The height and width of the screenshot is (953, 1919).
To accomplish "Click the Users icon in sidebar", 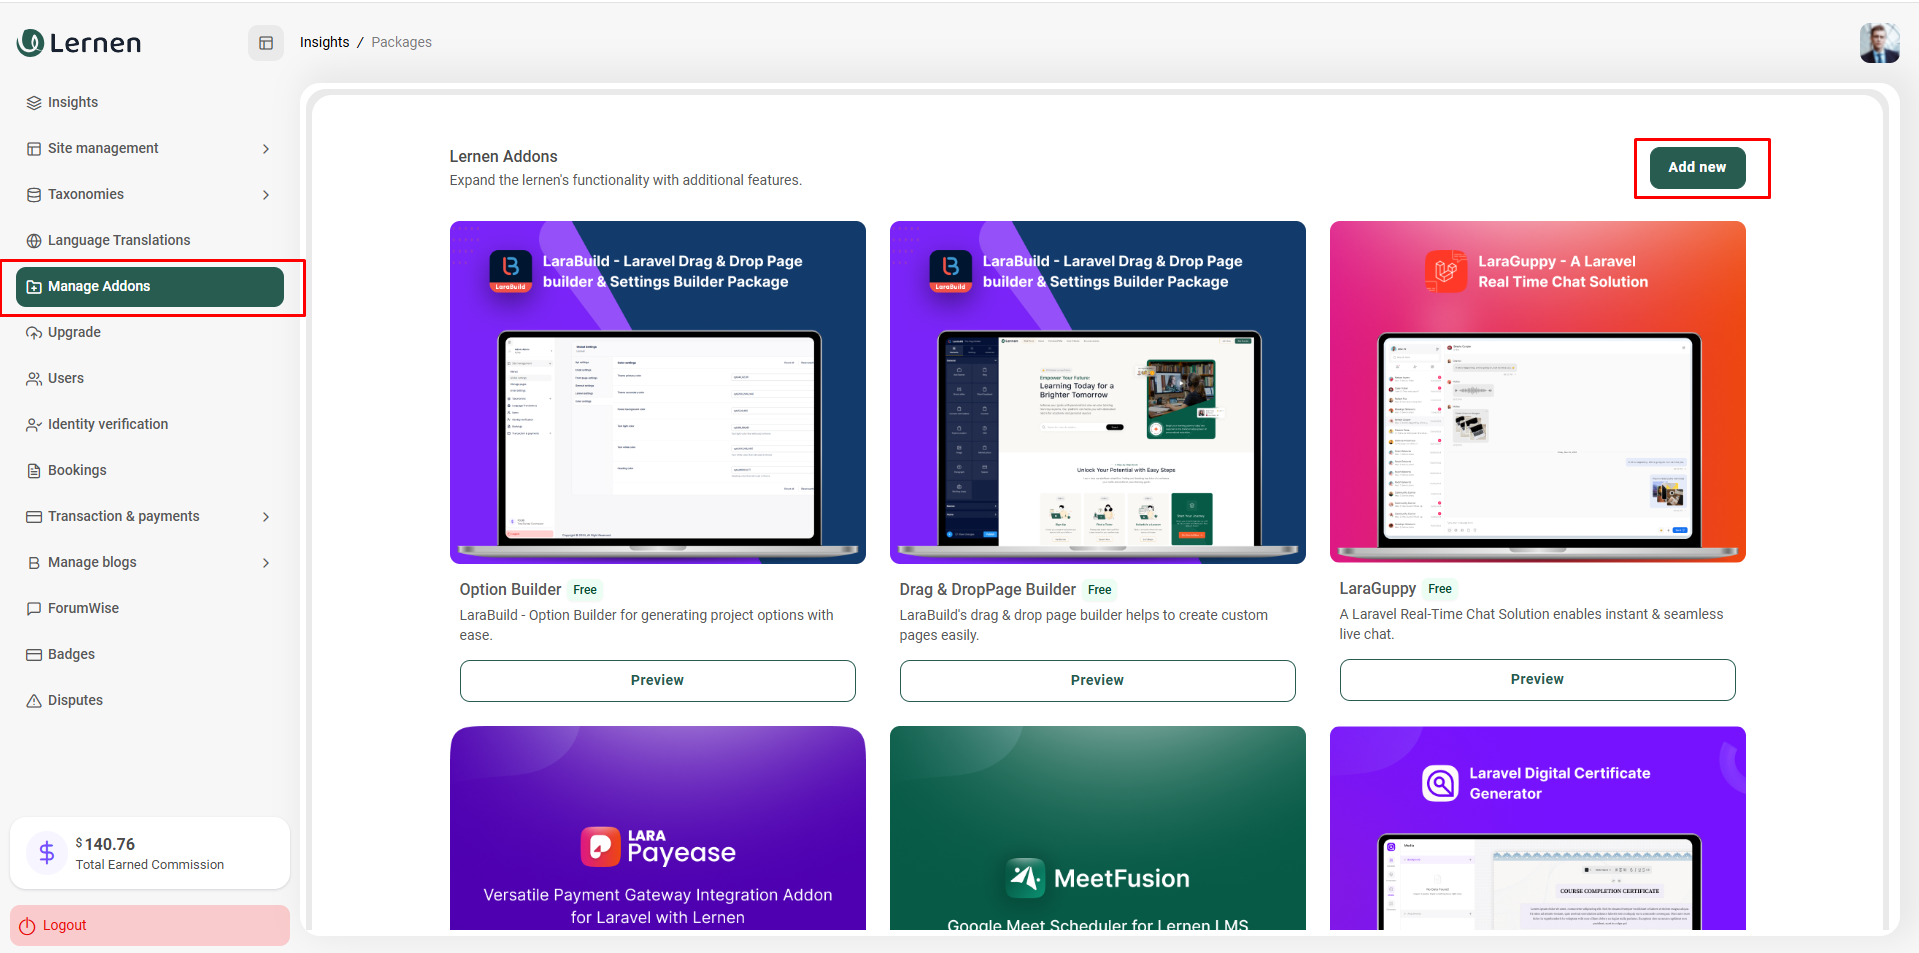I will 34,379.
